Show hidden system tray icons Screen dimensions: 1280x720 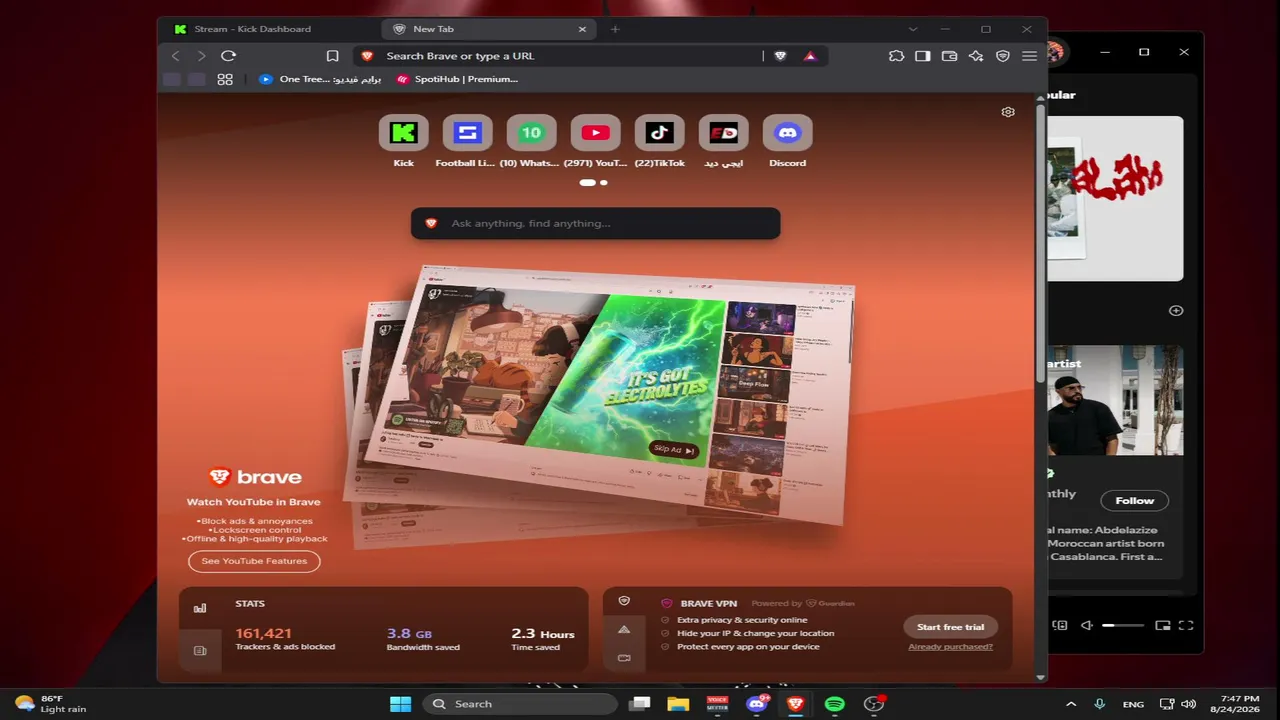click(x=1071, y=704)
